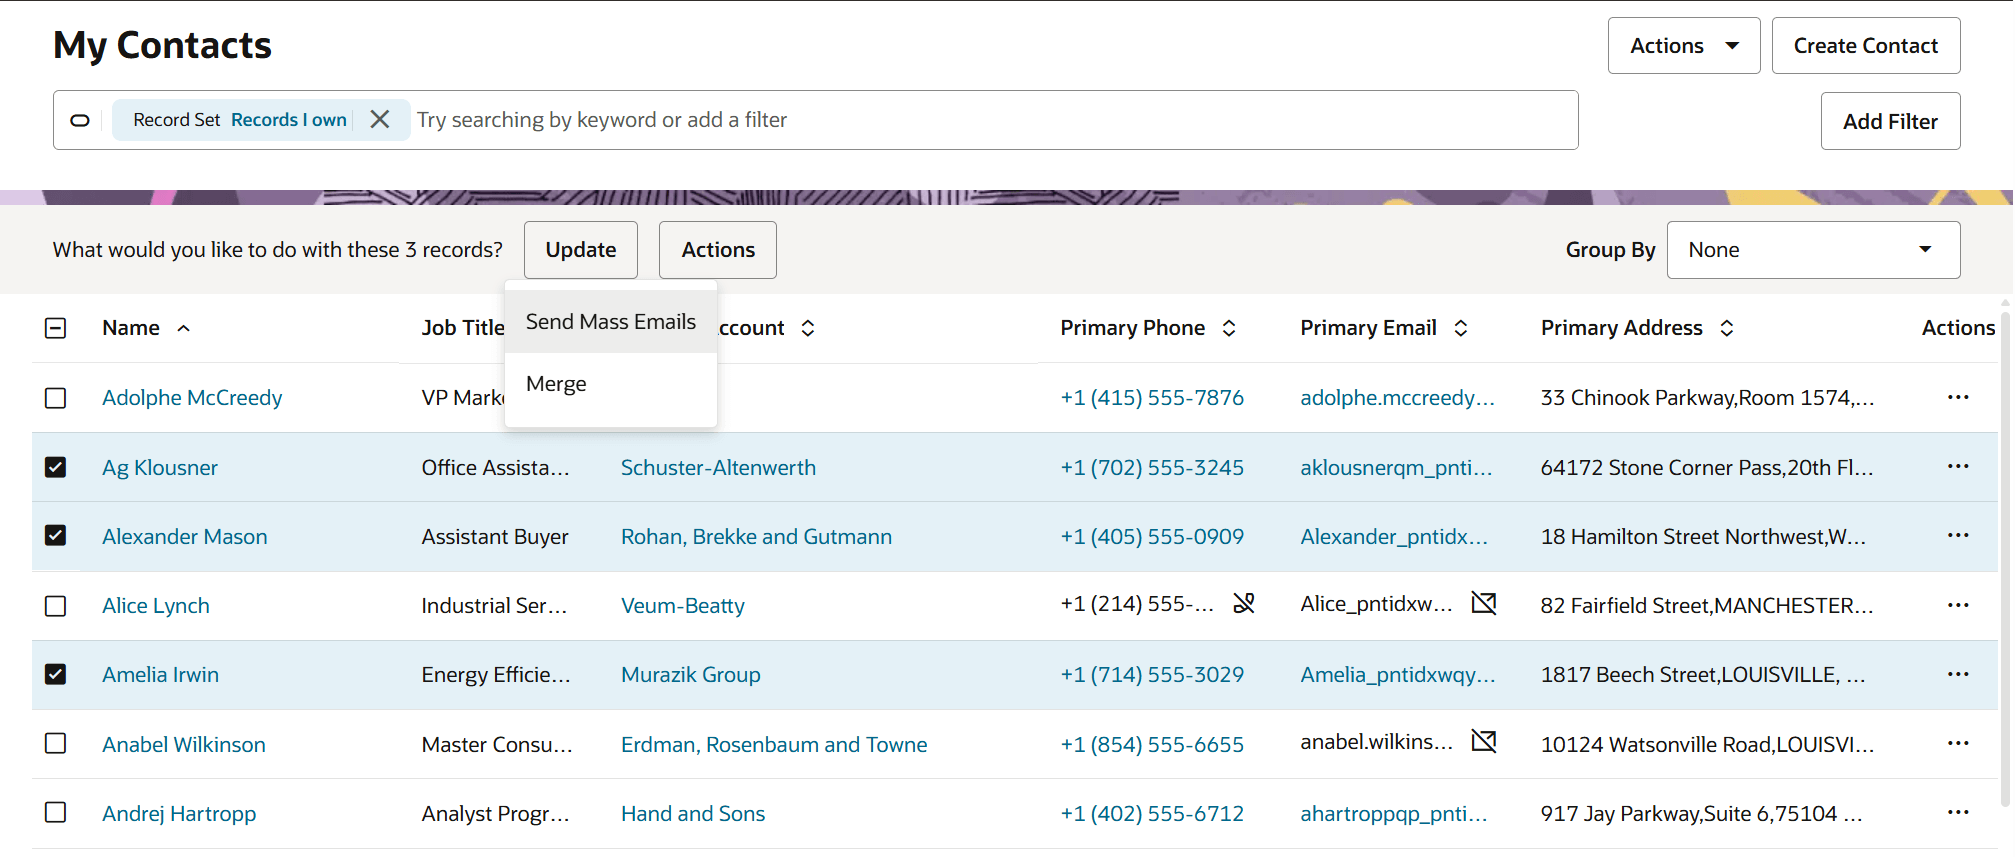Click the Create Contact button
The height and width of the screenshot is (857, 2015).
point(1866,46)
